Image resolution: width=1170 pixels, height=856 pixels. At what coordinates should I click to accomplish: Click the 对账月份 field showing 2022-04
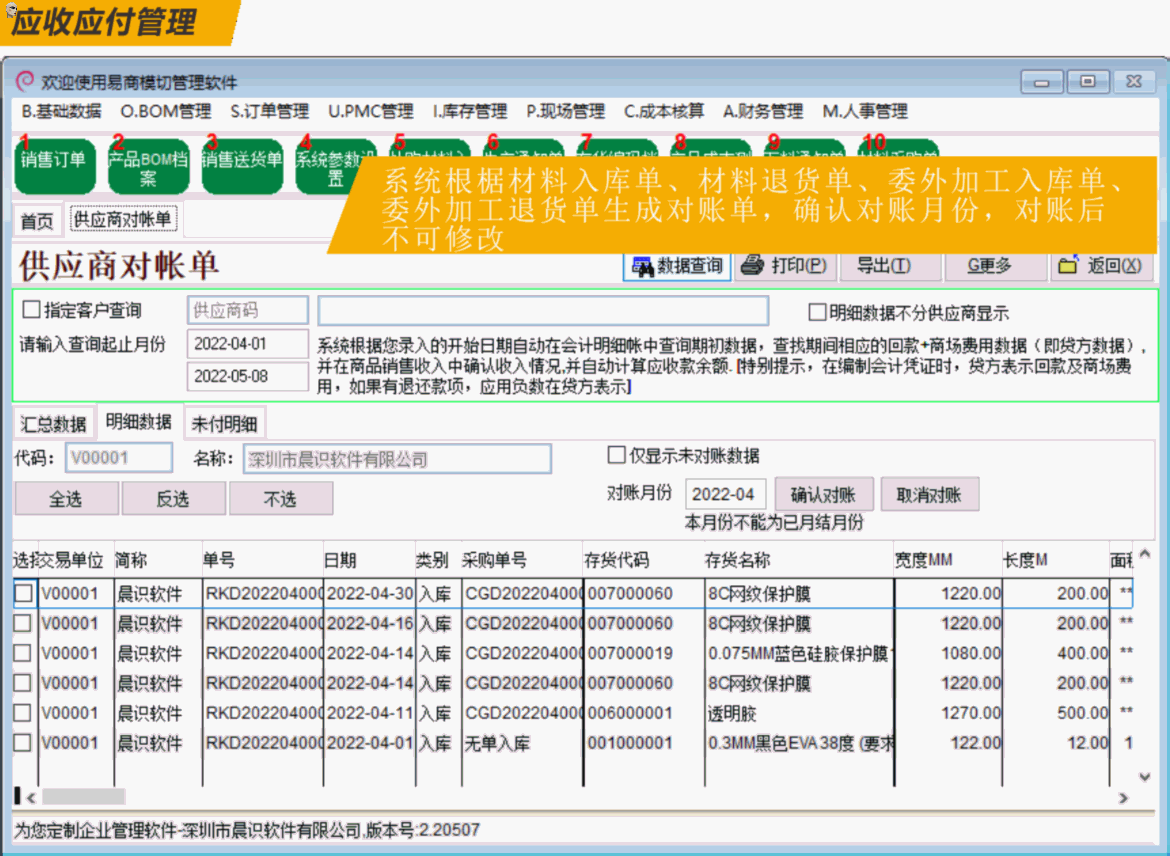725,494
